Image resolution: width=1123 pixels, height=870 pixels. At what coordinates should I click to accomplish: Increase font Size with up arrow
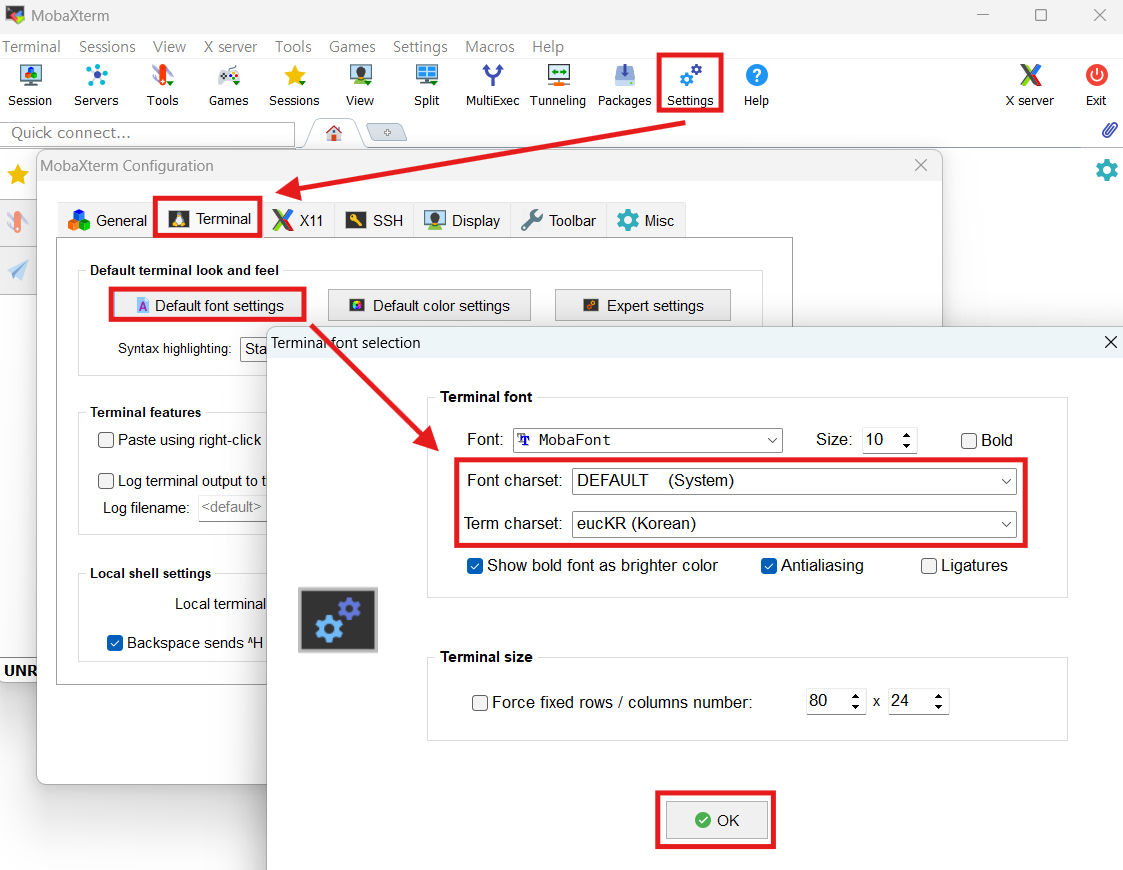coord(907,434)
